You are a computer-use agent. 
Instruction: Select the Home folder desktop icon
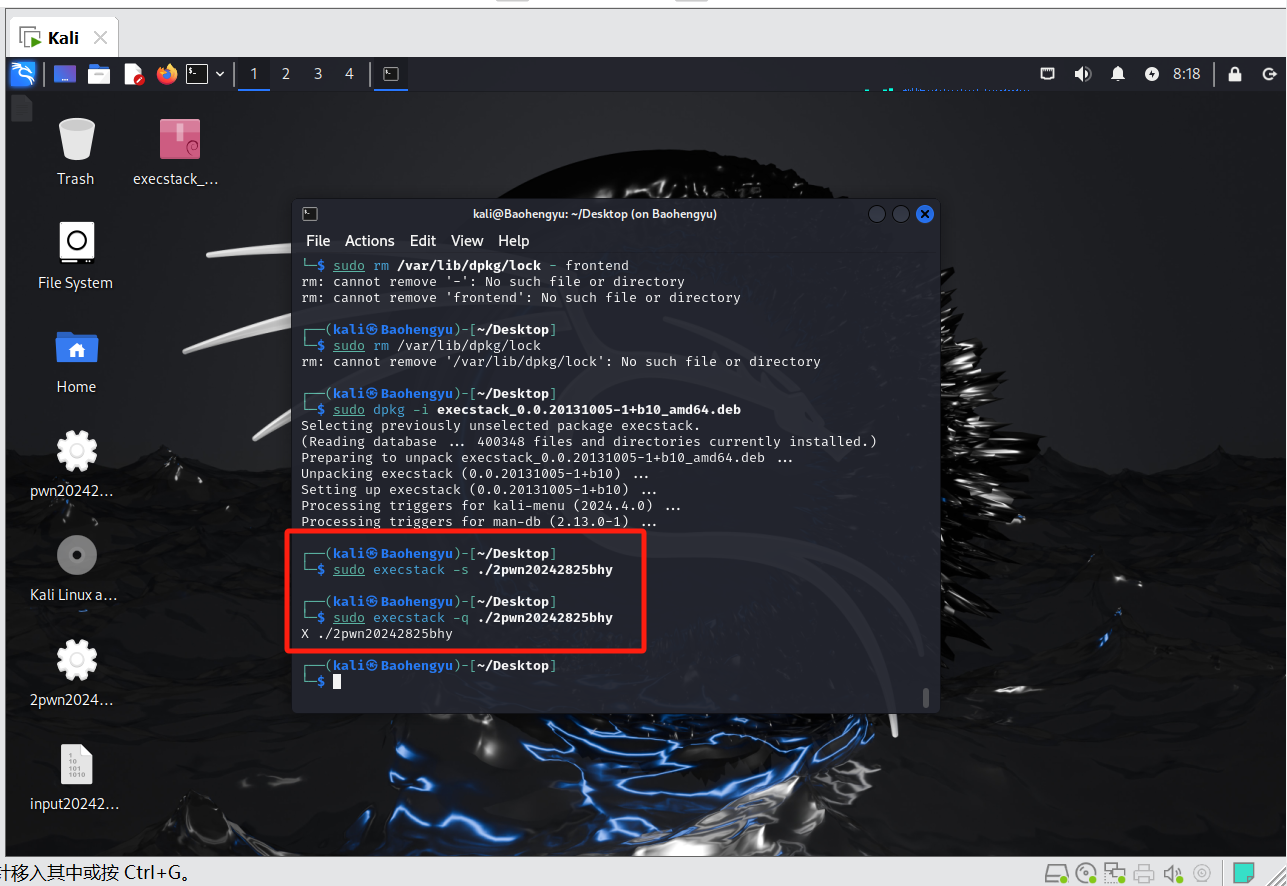(76, 360)
